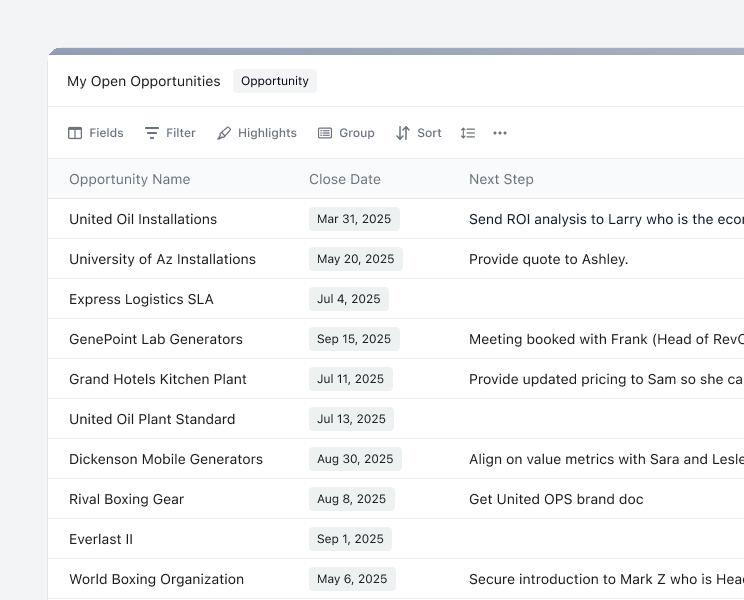The height and width of the screenshot is (600, 744).
Task: Click the Opportunity Name column header
Action: coord(130,179)
